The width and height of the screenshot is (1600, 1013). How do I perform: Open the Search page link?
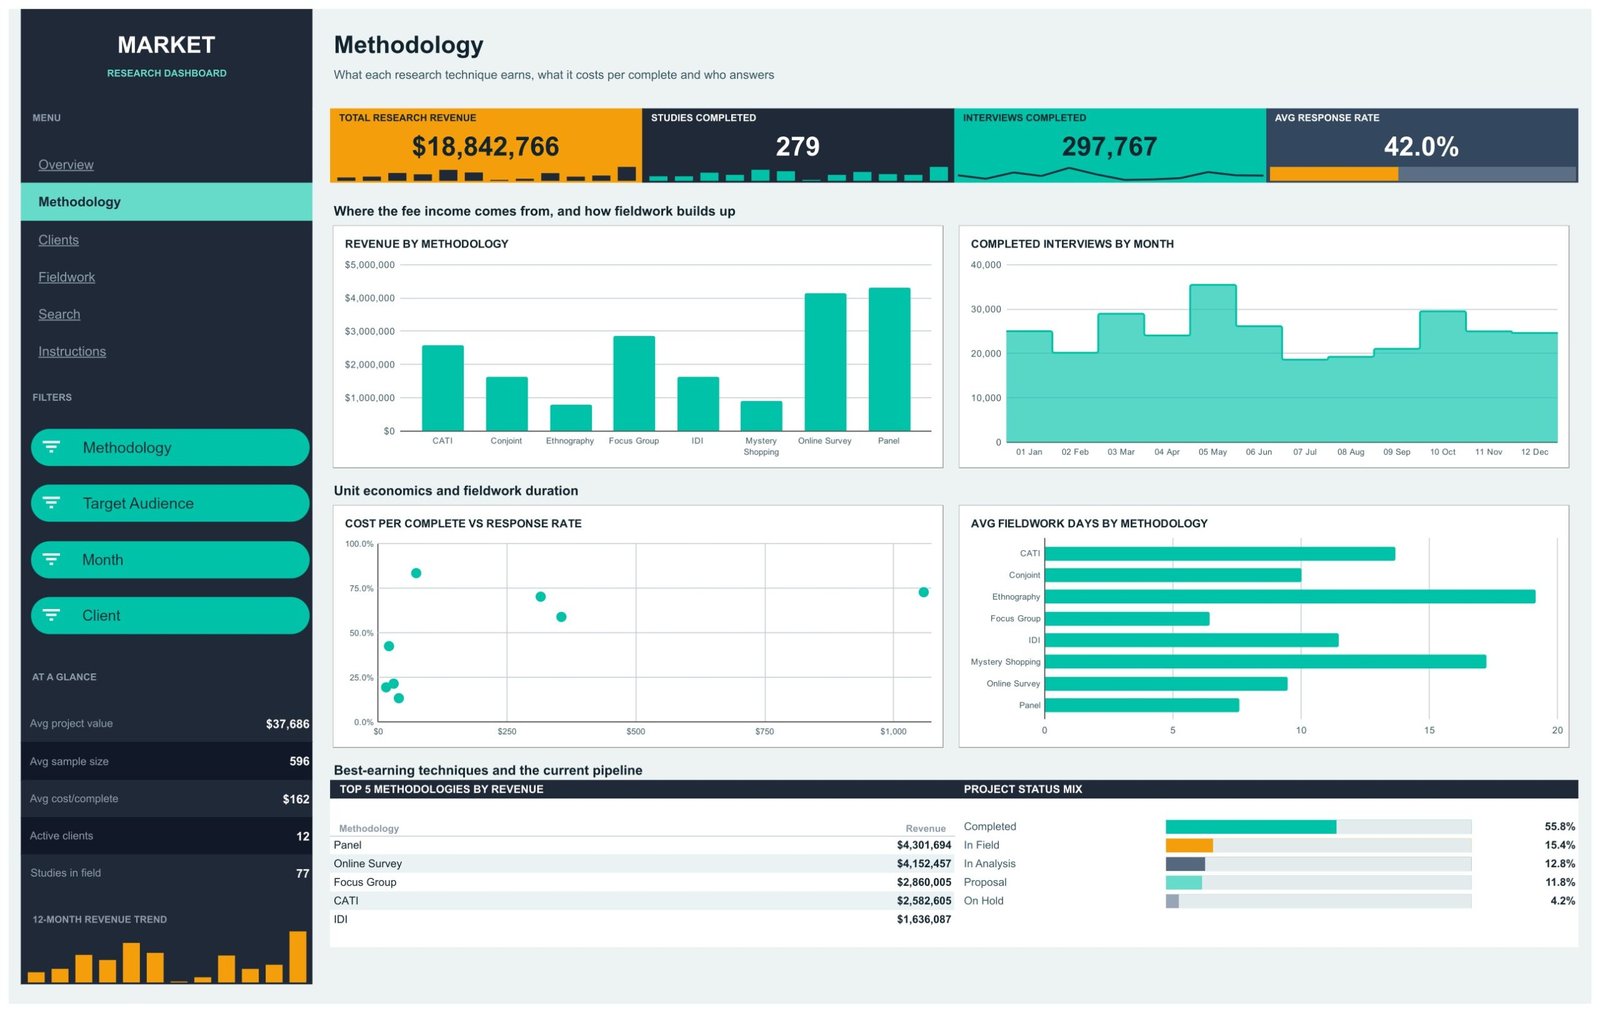tap(59, 314)
